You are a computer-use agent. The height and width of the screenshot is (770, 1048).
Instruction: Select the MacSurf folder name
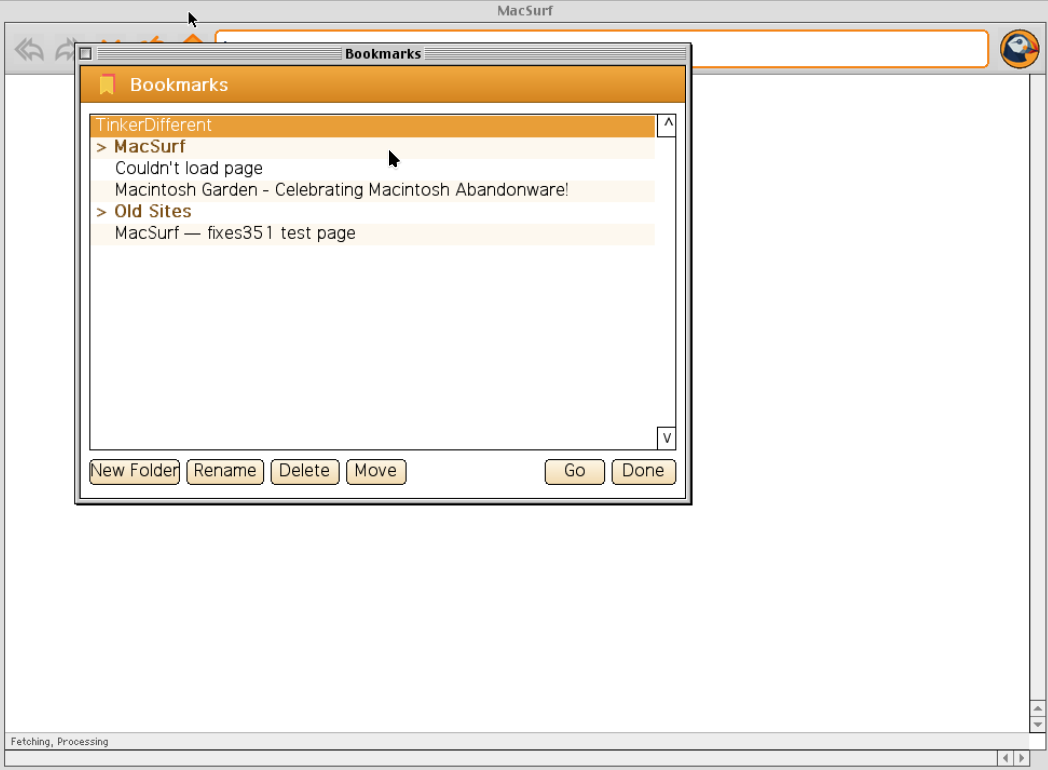coord(150,146)
